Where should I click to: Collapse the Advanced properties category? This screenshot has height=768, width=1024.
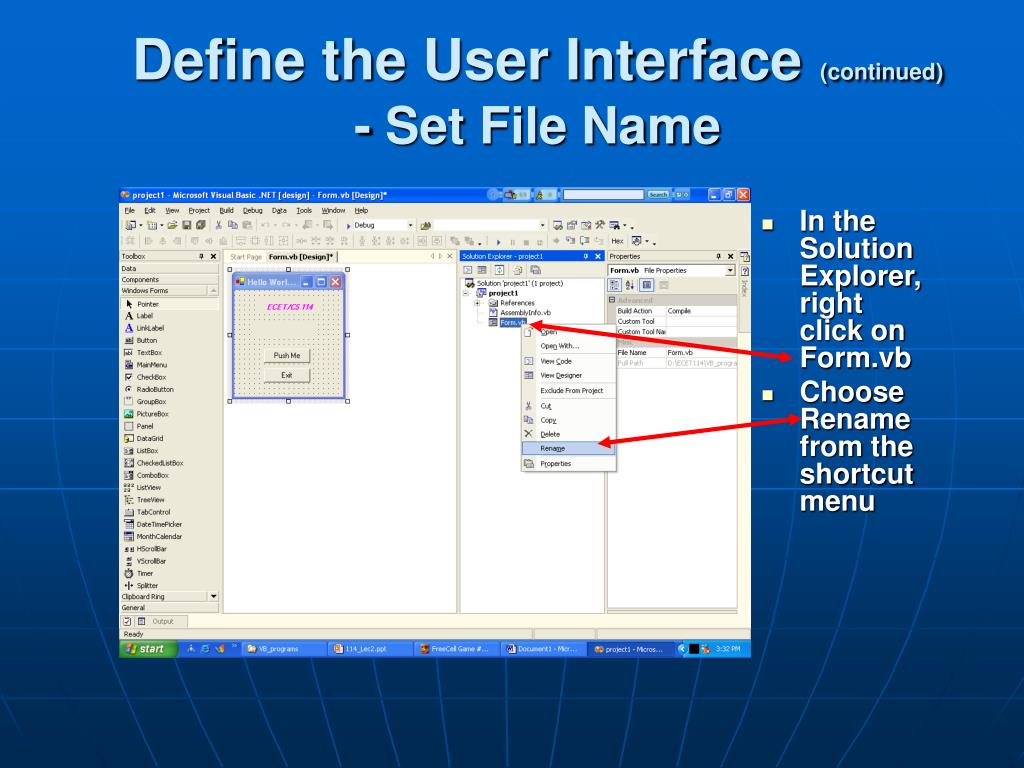612,300
